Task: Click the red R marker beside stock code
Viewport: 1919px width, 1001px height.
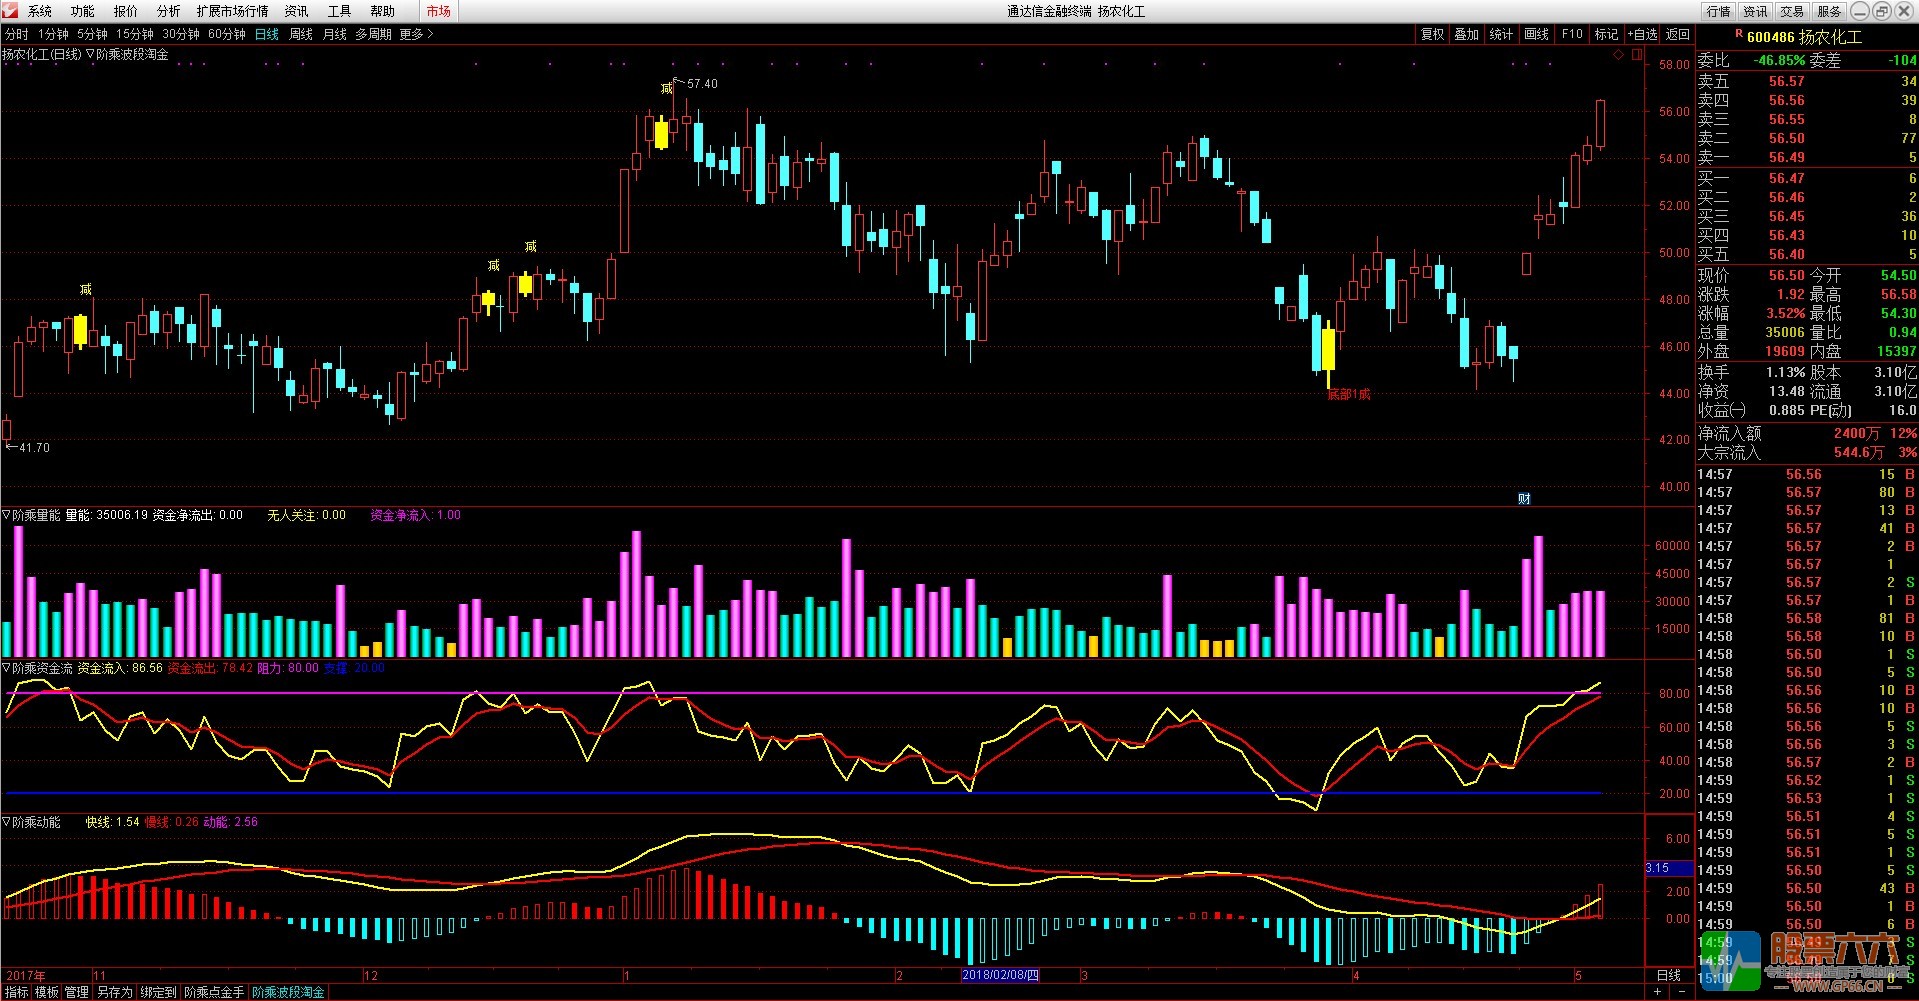Action: click(1738, 35)
